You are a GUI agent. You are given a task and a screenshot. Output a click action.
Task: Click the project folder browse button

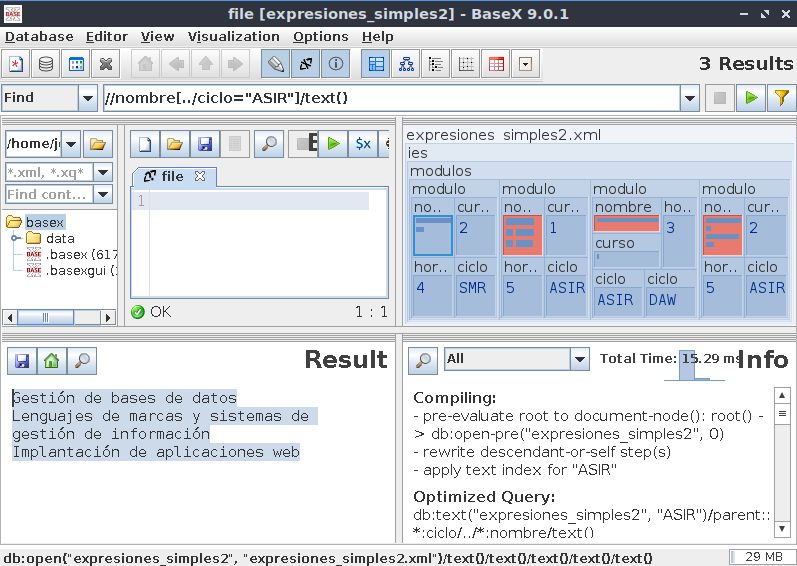click(98, 144)
